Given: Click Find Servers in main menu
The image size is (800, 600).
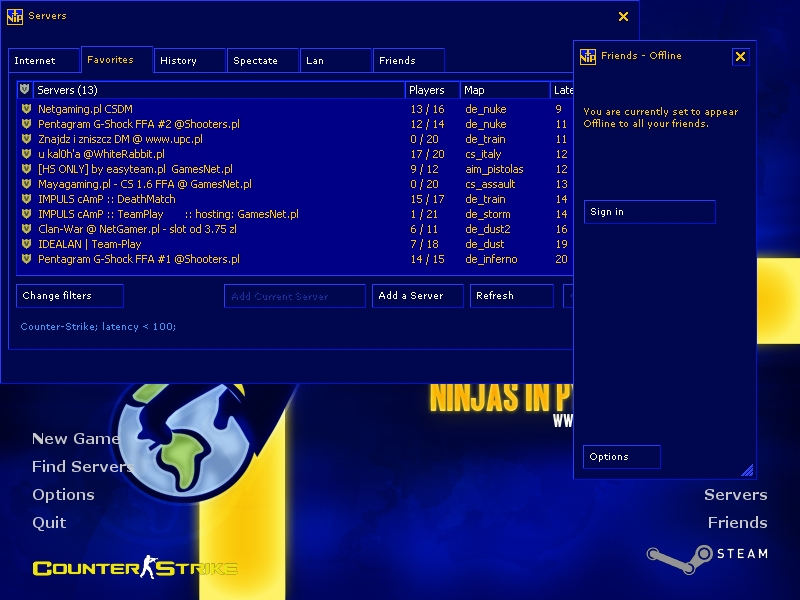Looking at the screenshot, I should click(x=82, y=466).
